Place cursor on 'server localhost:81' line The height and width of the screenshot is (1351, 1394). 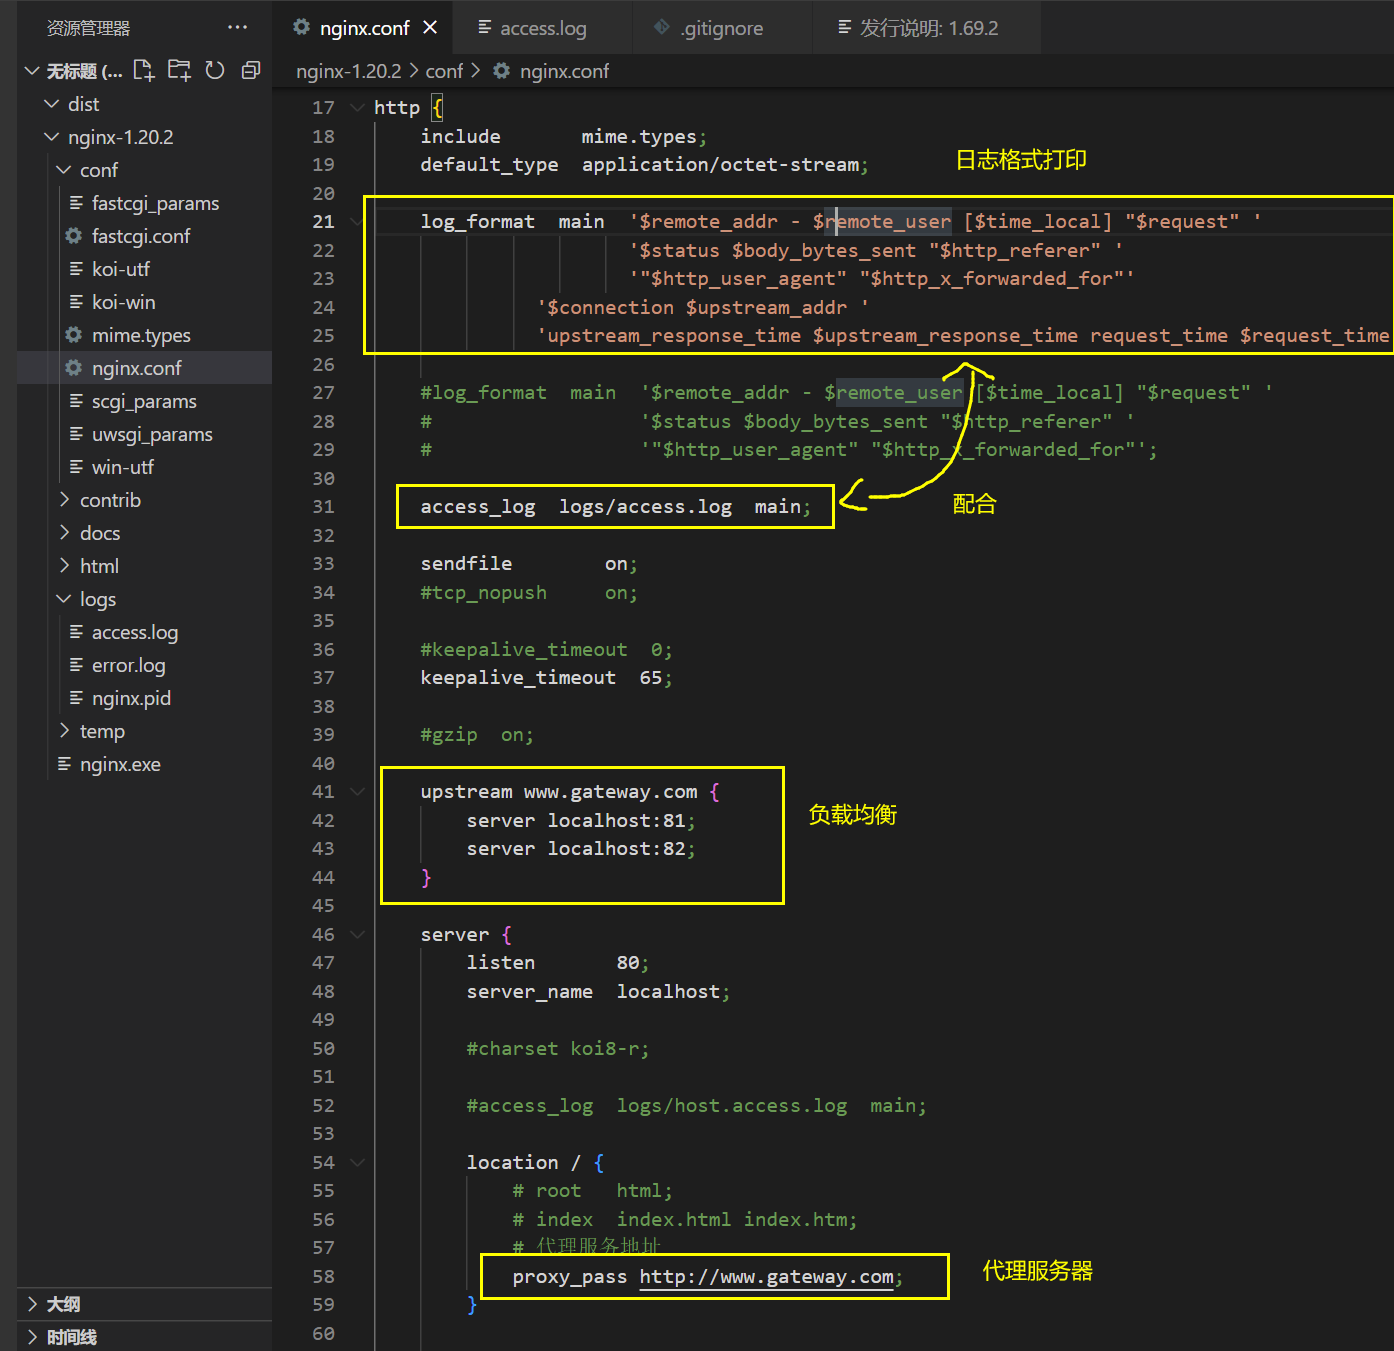coord(580,820)
